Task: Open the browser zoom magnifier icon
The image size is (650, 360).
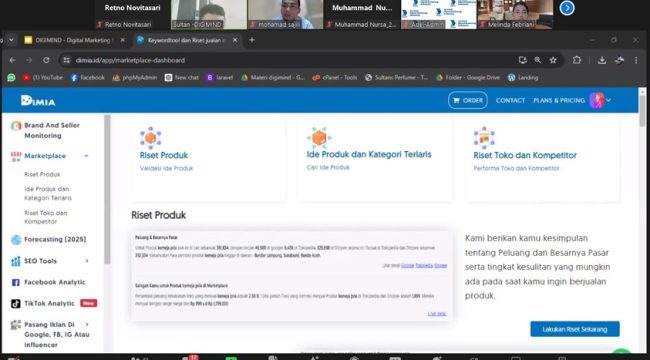Action: [x=538, y=60]
